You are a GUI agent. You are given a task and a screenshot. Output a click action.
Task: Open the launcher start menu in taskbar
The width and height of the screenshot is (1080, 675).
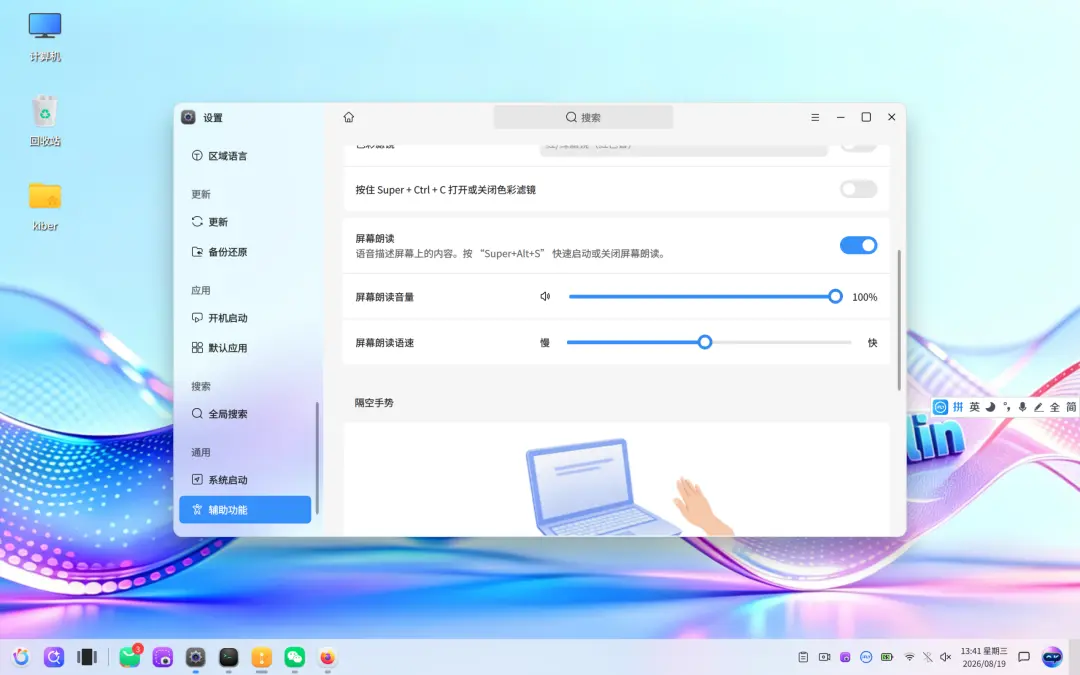click(21, 657)
